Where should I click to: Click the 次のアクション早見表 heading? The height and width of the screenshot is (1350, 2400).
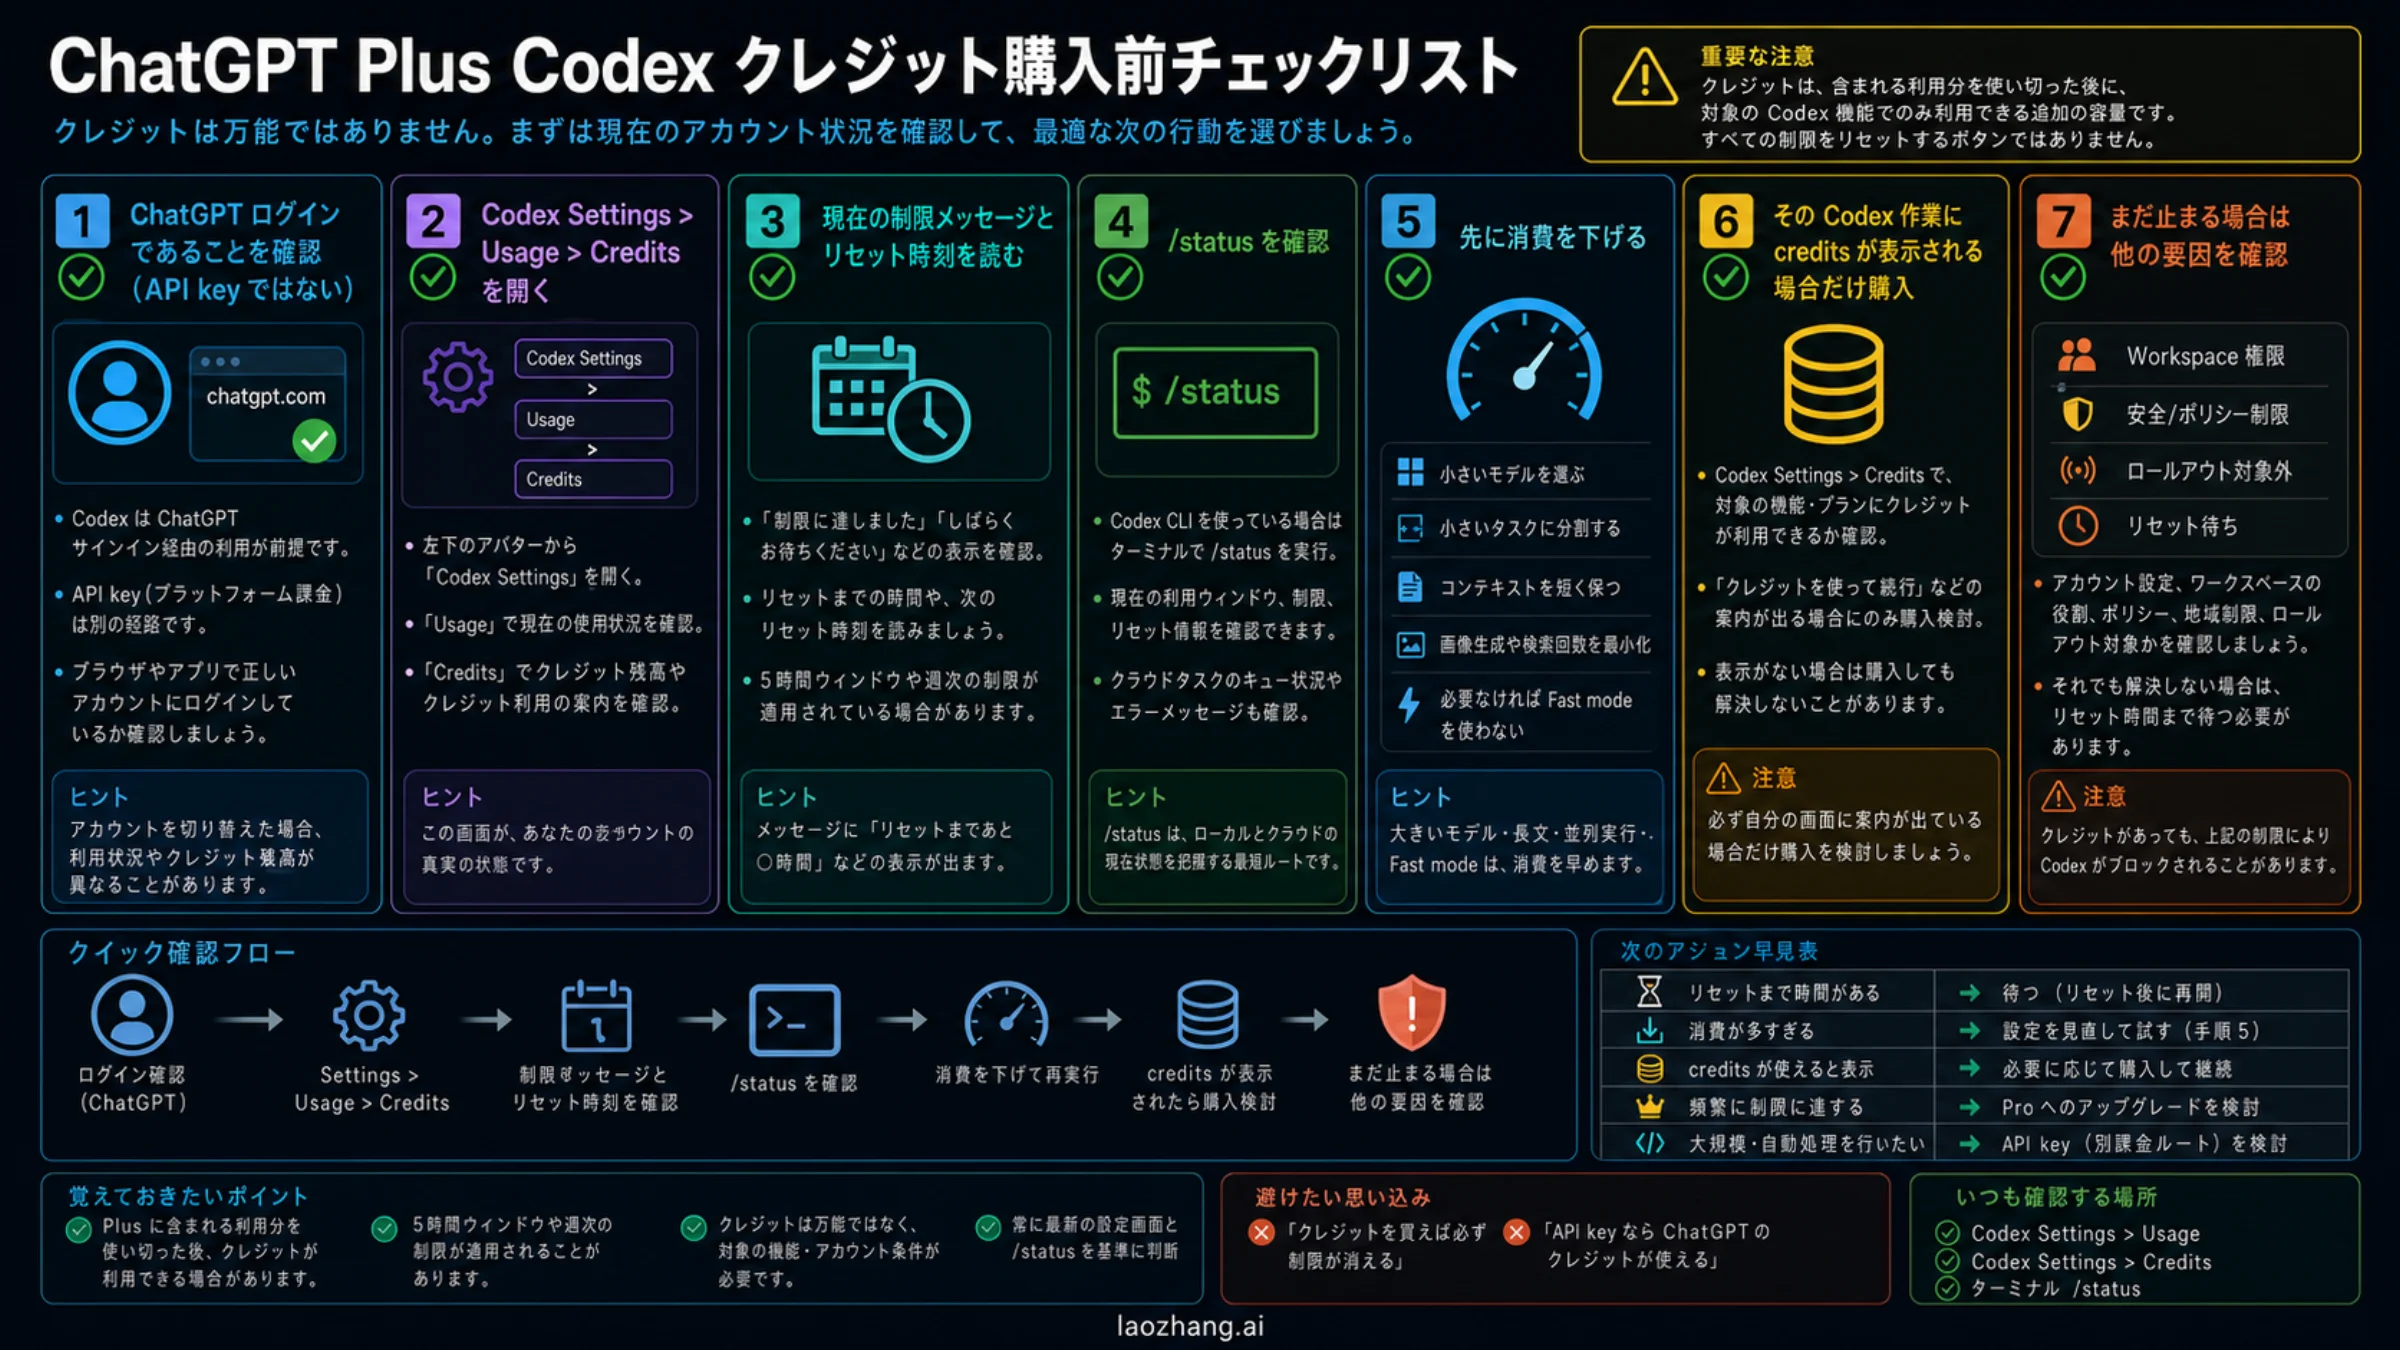(x=1719, y=951)
